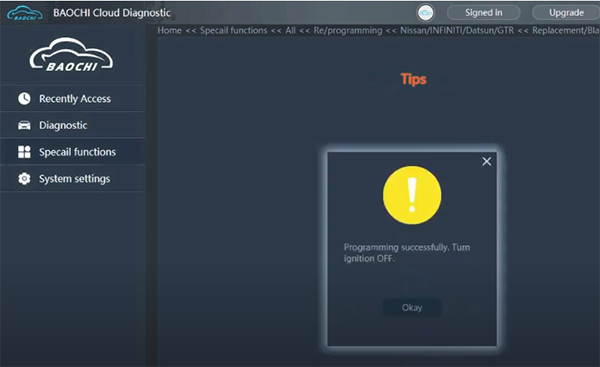Open Recently Access menu item
The image size is (600, 367).
(73, 99)
